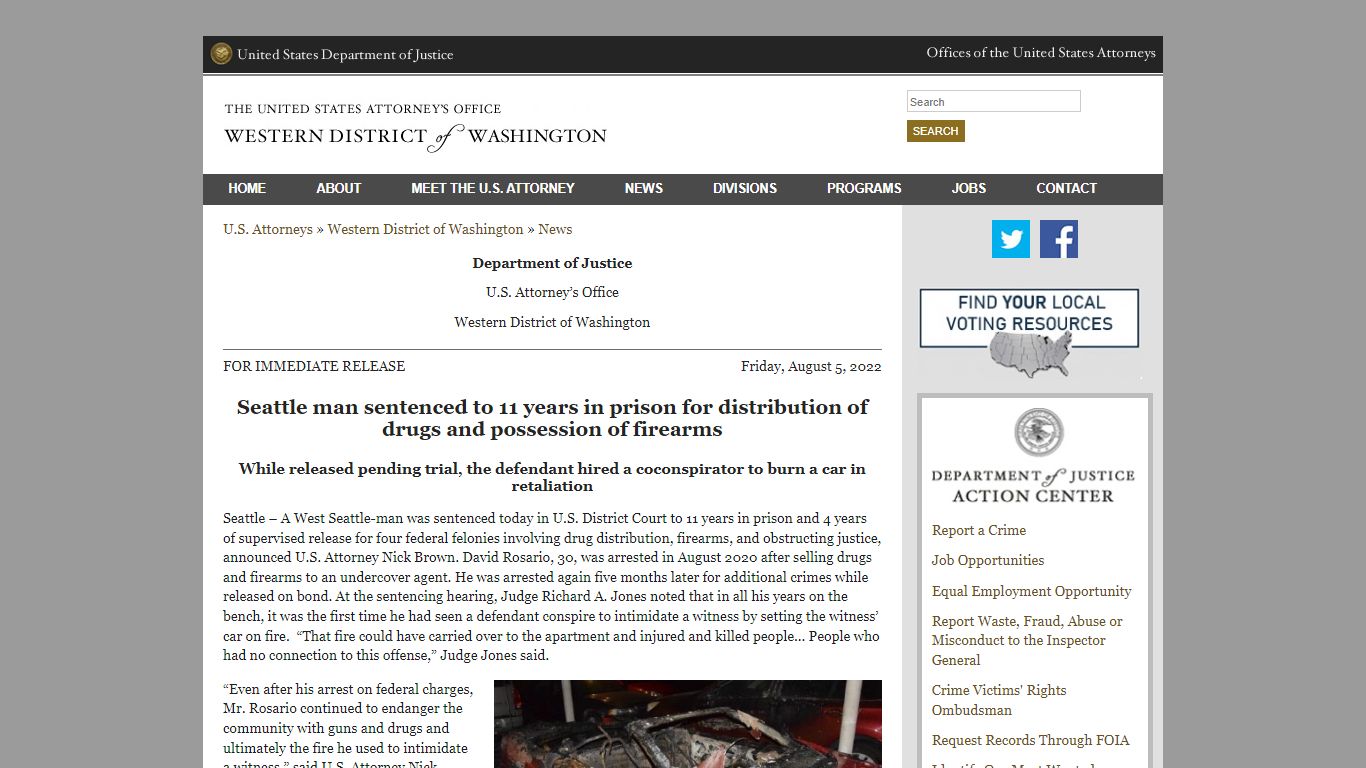Image resolution: width=1366 pixels, height=768 pixels.
Task: Open Request Records Through FOIA link
Action: point(1031,740)
